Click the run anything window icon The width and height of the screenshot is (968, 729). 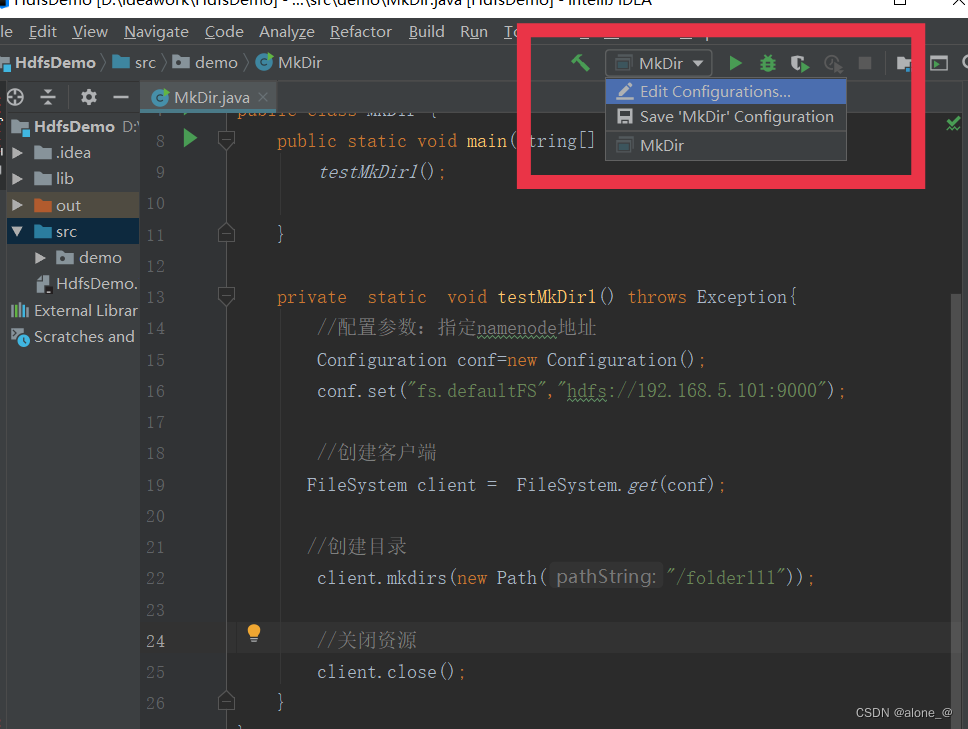(939, 63)
